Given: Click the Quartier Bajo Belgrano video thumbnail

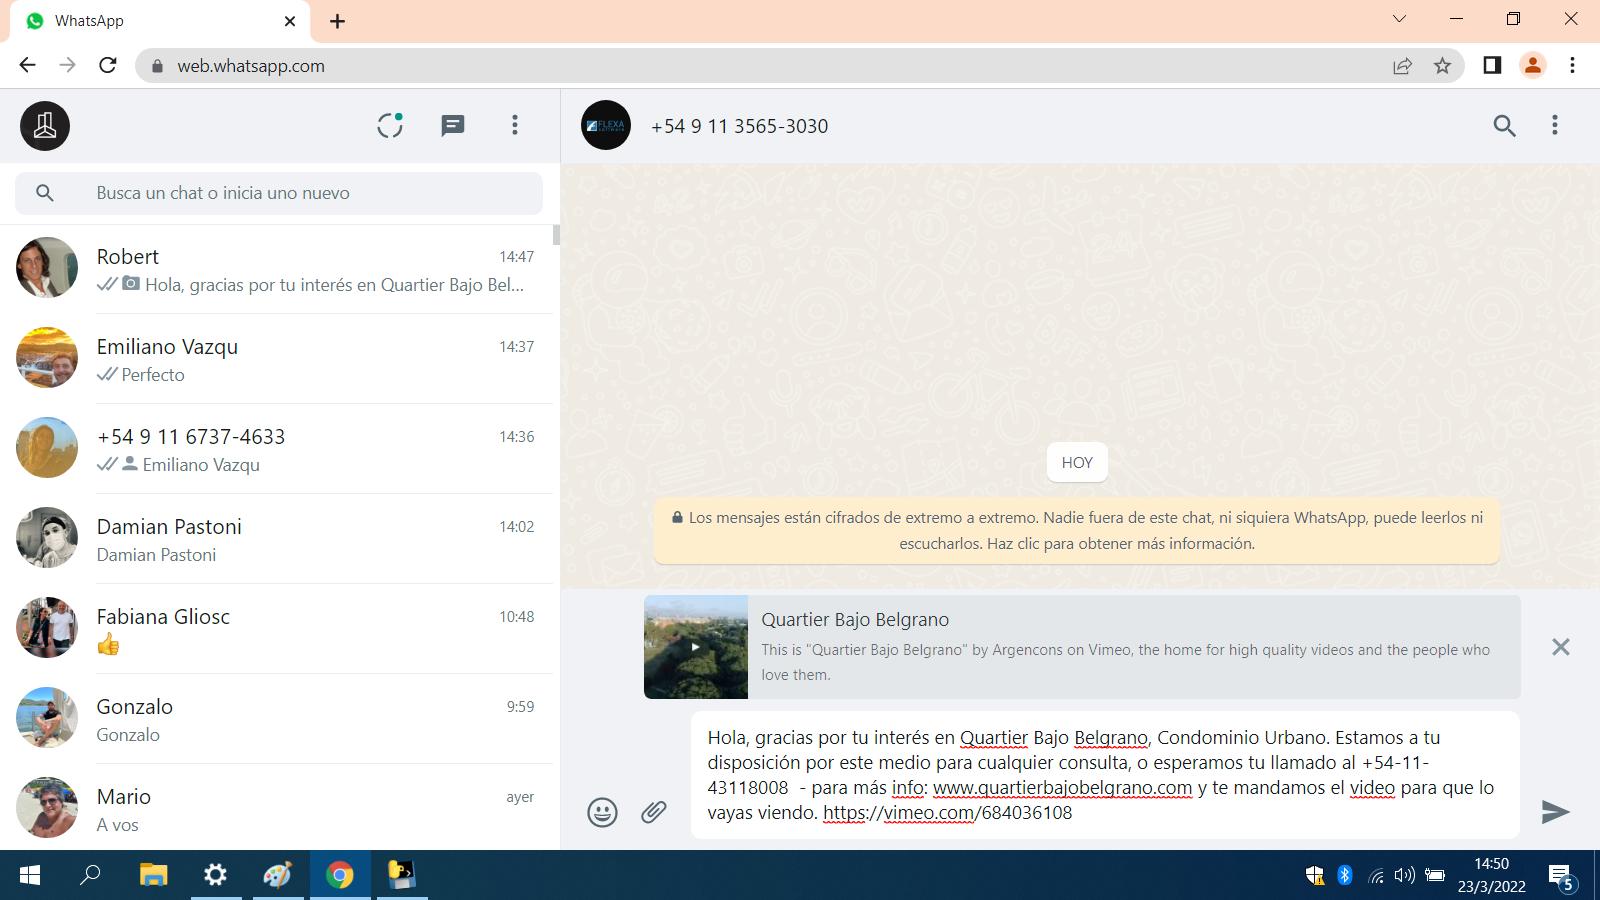Looking at the screenshot, I should click(696, 647).
